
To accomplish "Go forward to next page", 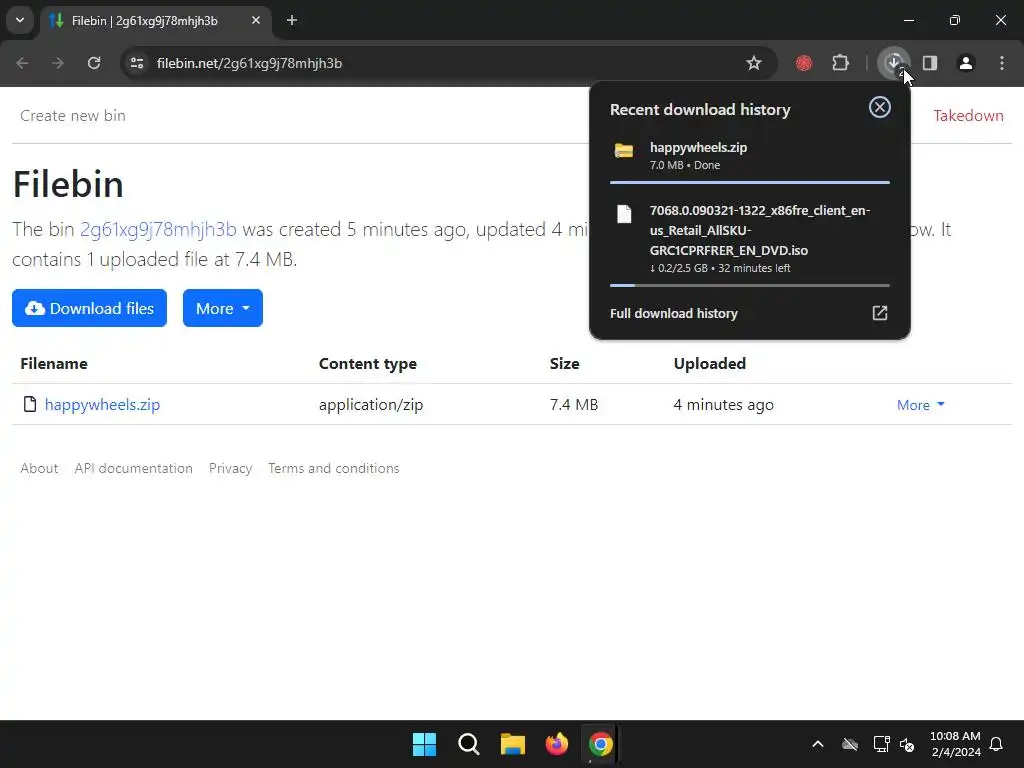I will tap(57, 63).
